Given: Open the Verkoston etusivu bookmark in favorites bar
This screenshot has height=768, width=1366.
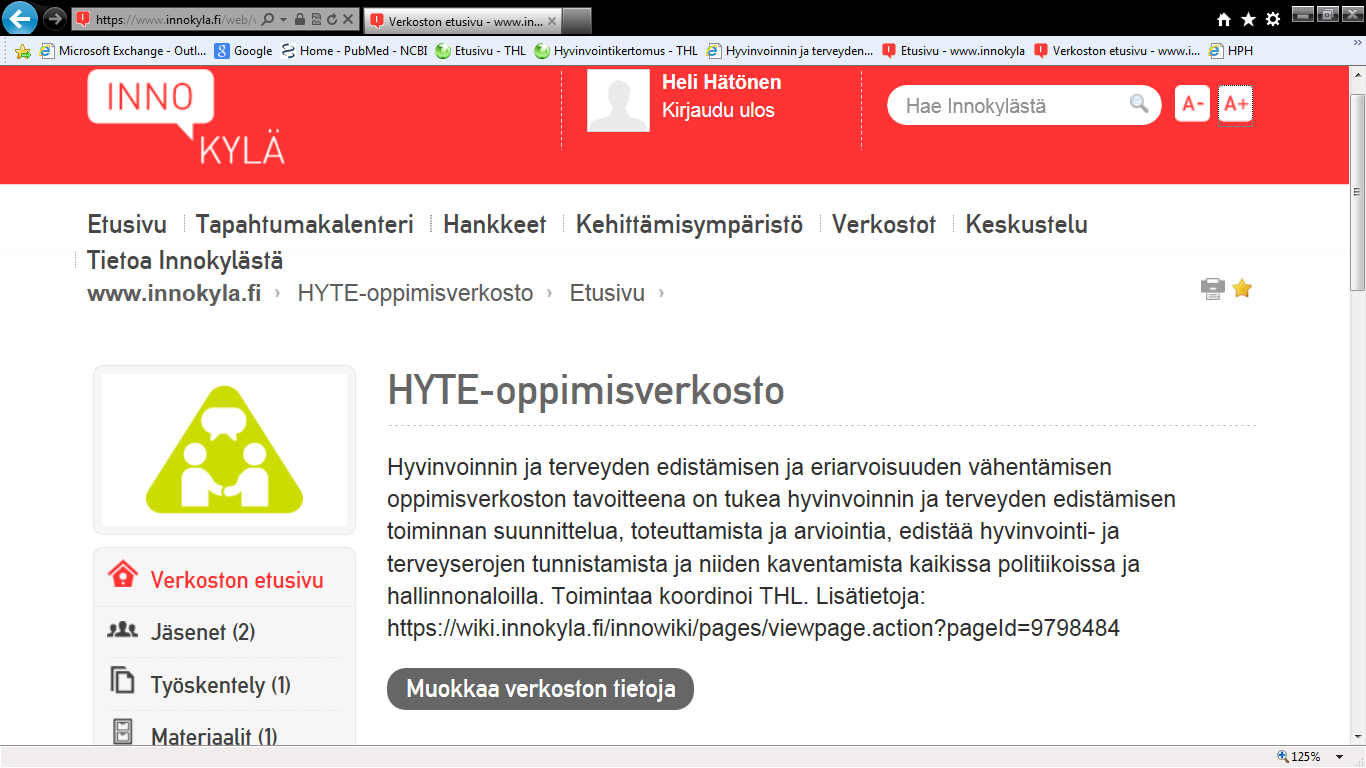Looking at the screenshot, I should (x=1117, y=51).
